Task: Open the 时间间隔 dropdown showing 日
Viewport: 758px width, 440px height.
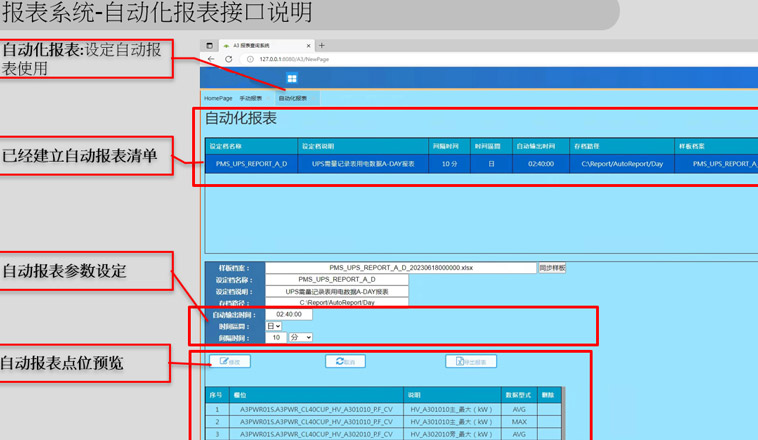Action: (273, 326)
